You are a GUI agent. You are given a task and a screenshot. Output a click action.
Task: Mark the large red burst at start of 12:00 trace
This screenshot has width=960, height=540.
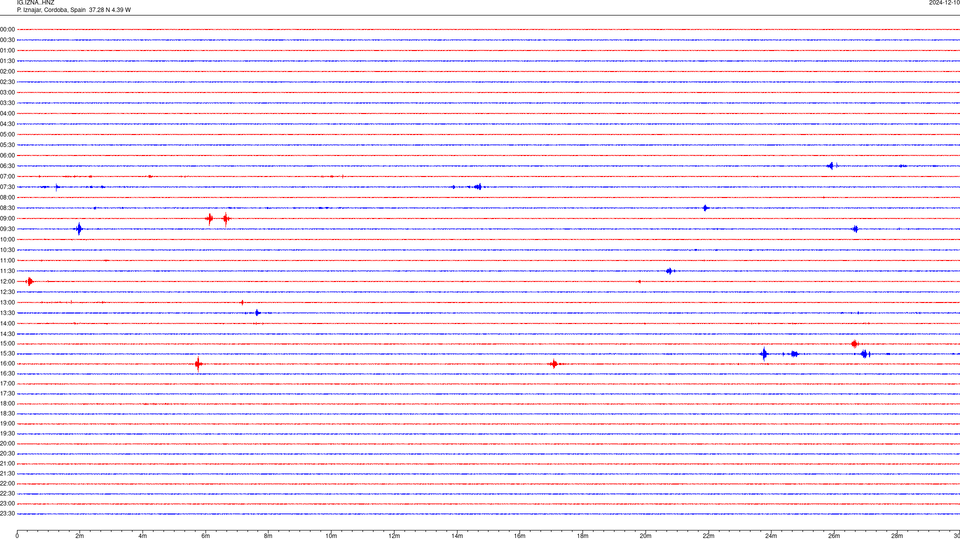[x=29, y=282]
